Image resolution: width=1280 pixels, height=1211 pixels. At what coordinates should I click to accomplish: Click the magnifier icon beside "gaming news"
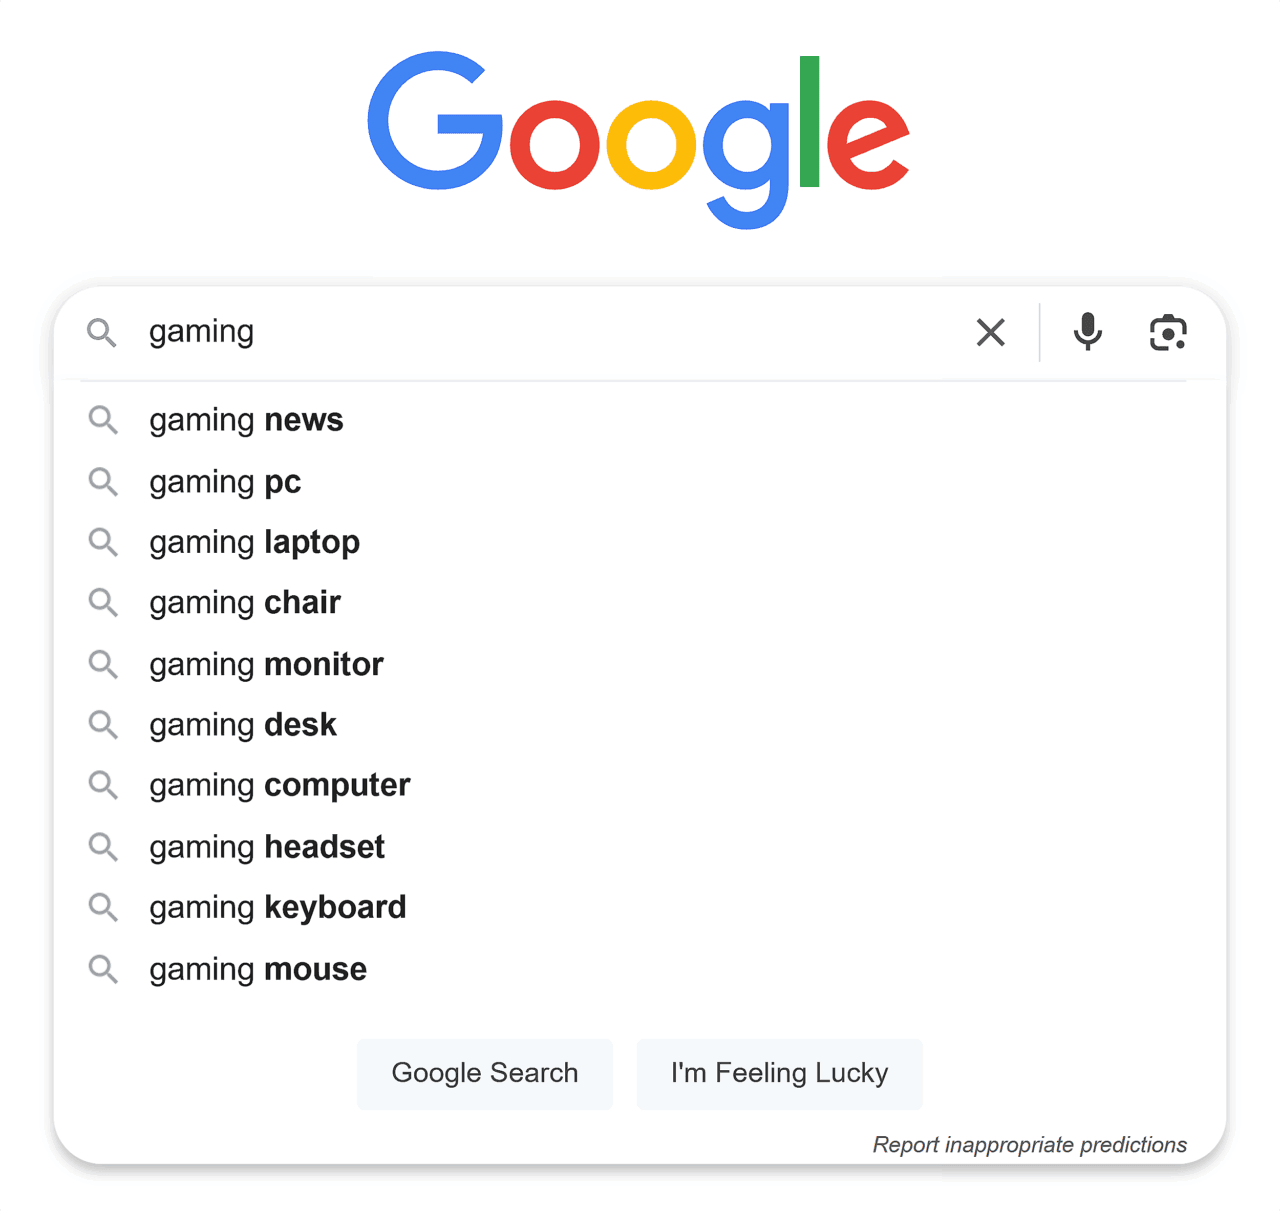coord(103,420)
